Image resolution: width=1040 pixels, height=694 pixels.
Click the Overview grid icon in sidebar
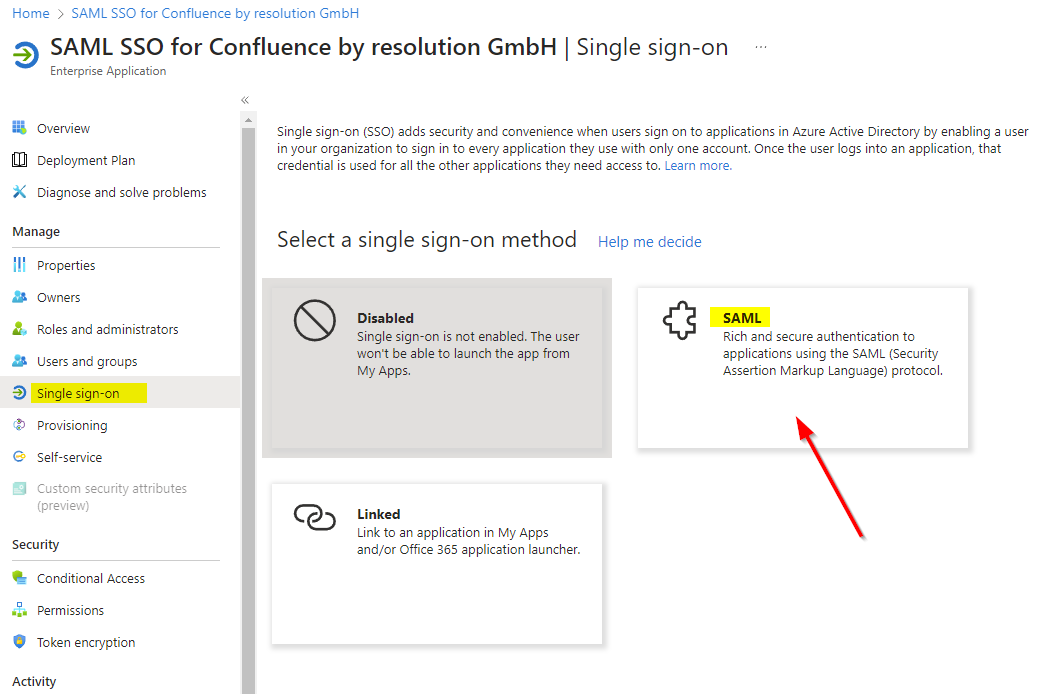pyautogui.click(x=19, y=128)
